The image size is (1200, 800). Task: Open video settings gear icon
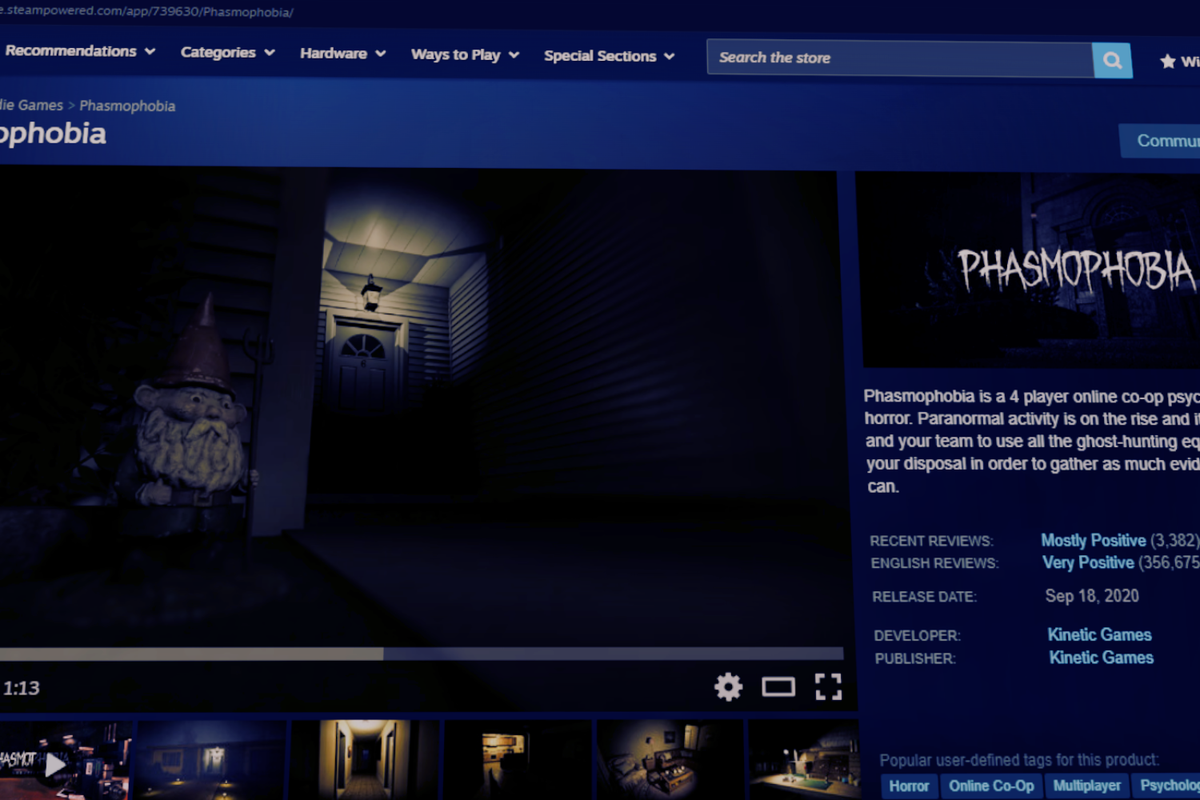pos(728,686)
